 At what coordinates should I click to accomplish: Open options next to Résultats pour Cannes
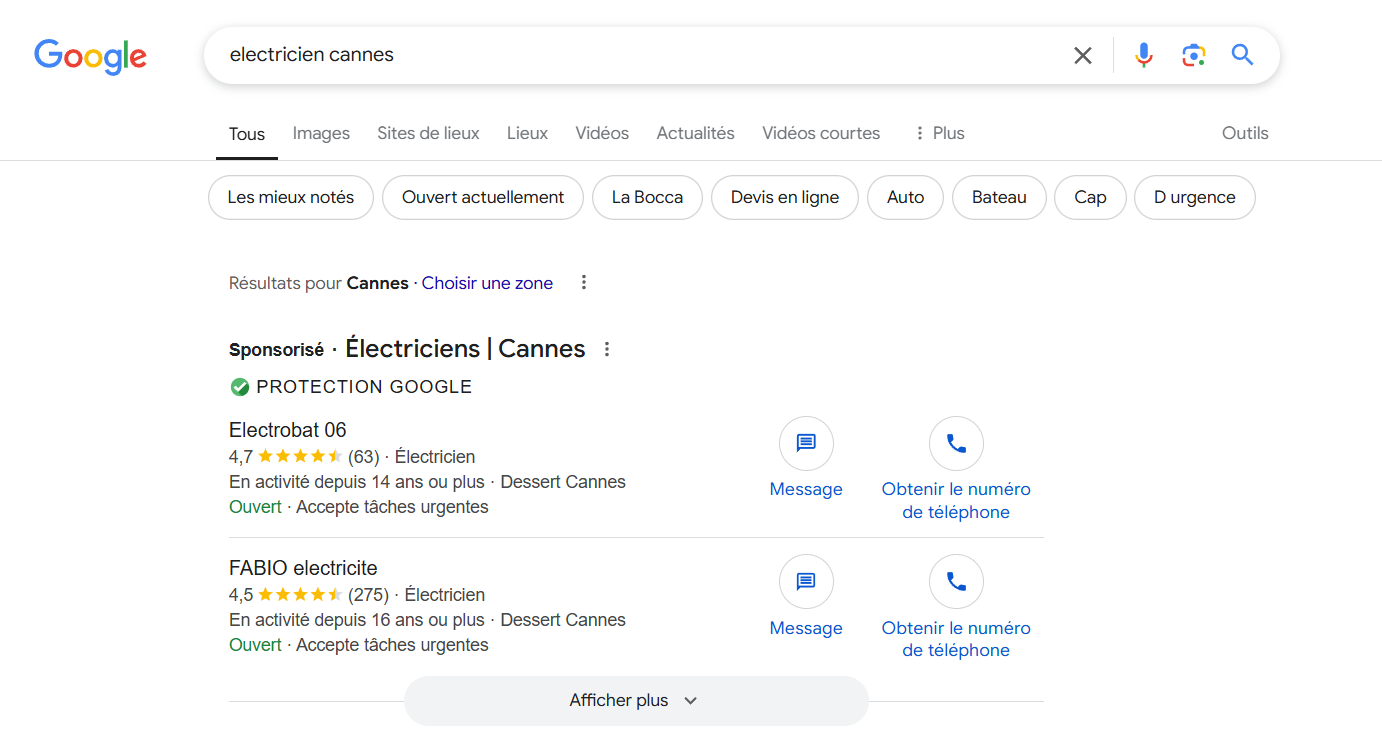584,283
